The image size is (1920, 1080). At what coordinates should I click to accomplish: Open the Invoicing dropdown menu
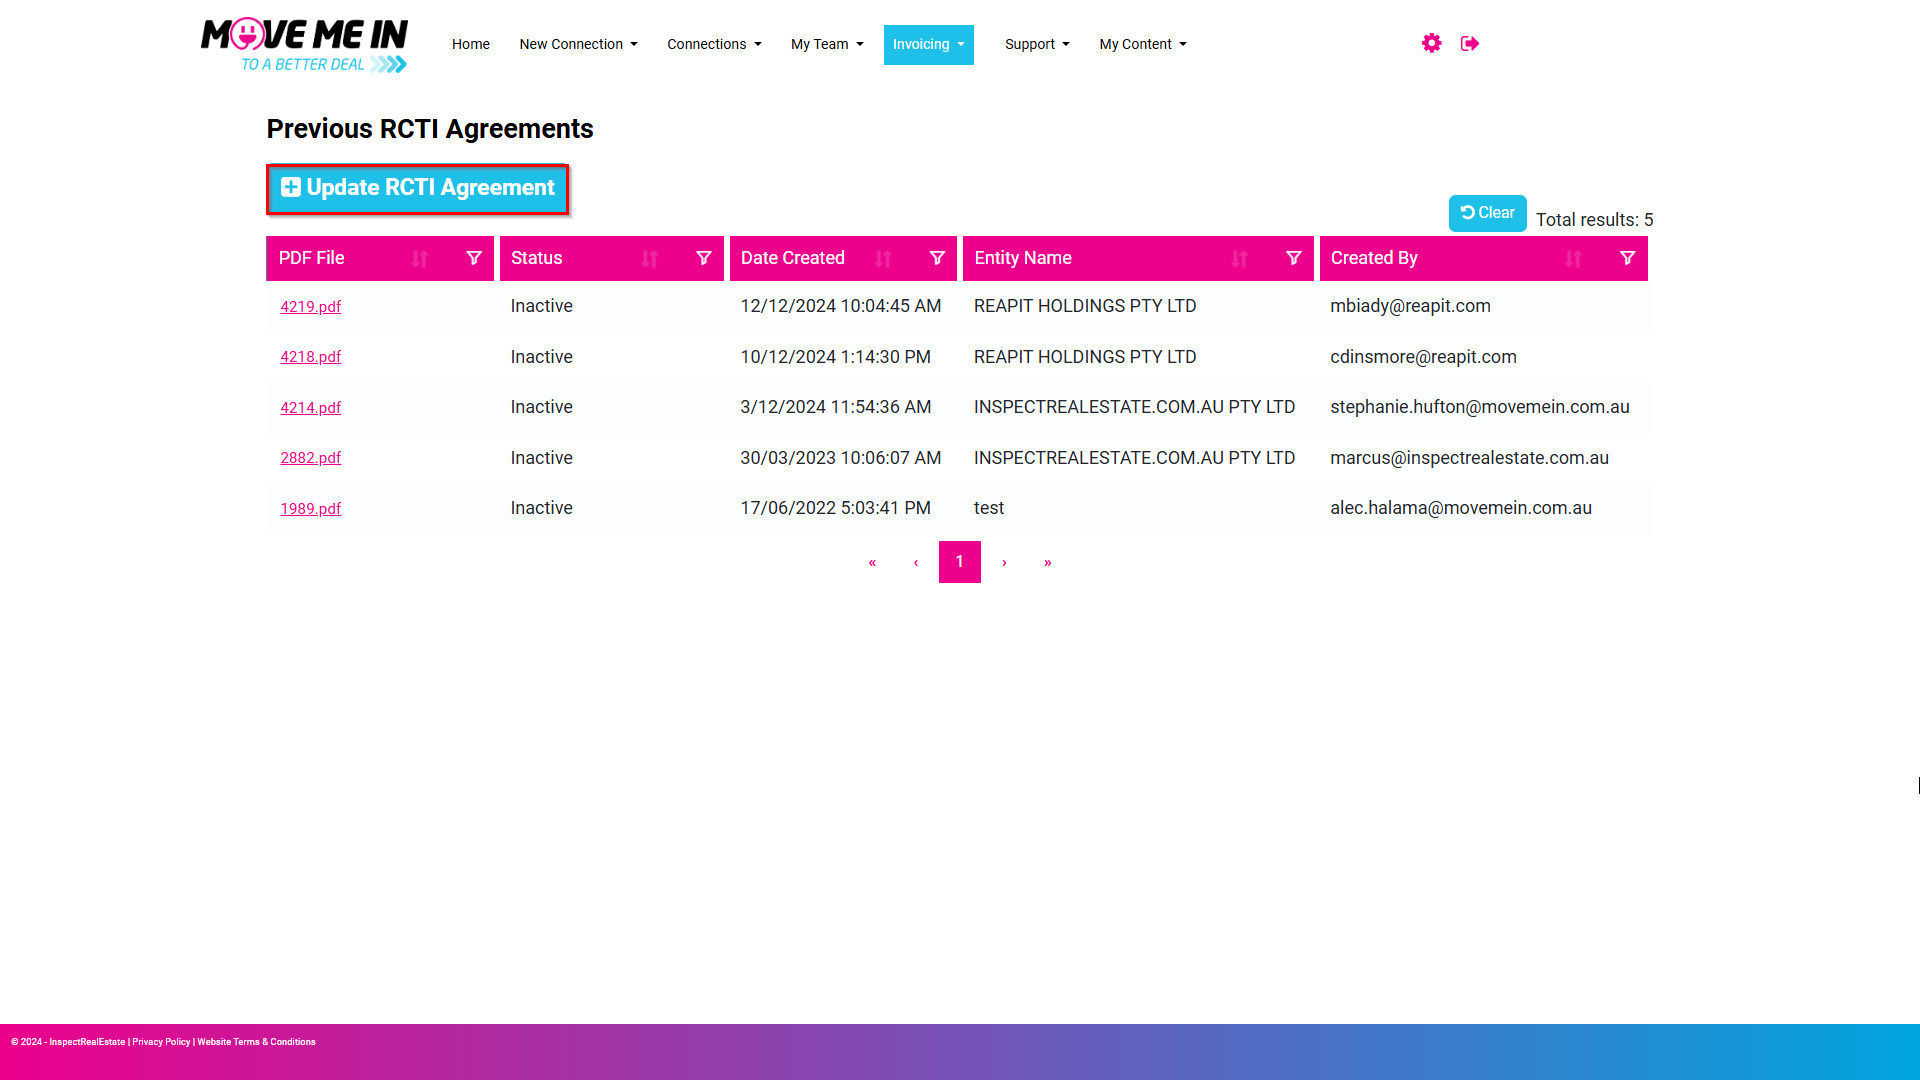click(928, 44)
